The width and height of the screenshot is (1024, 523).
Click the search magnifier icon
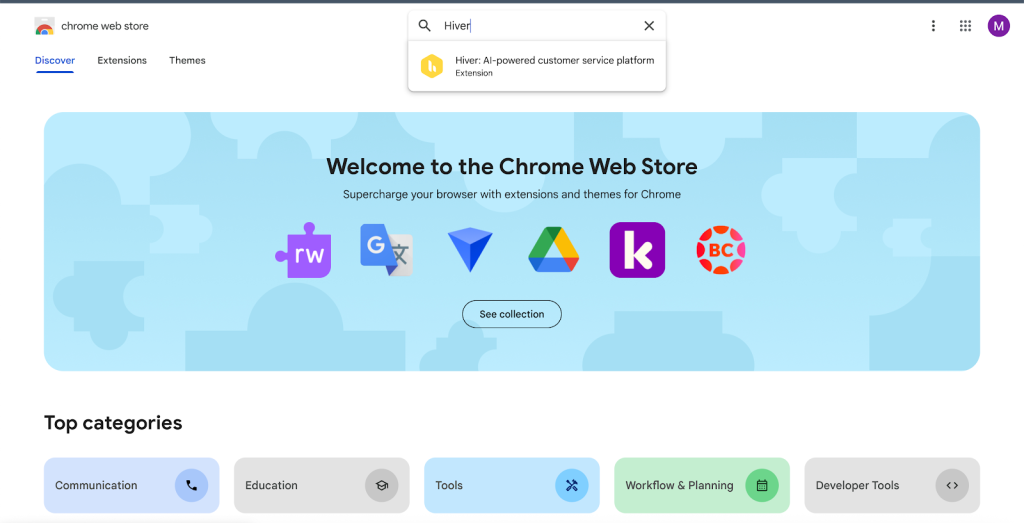click(425, 26)
